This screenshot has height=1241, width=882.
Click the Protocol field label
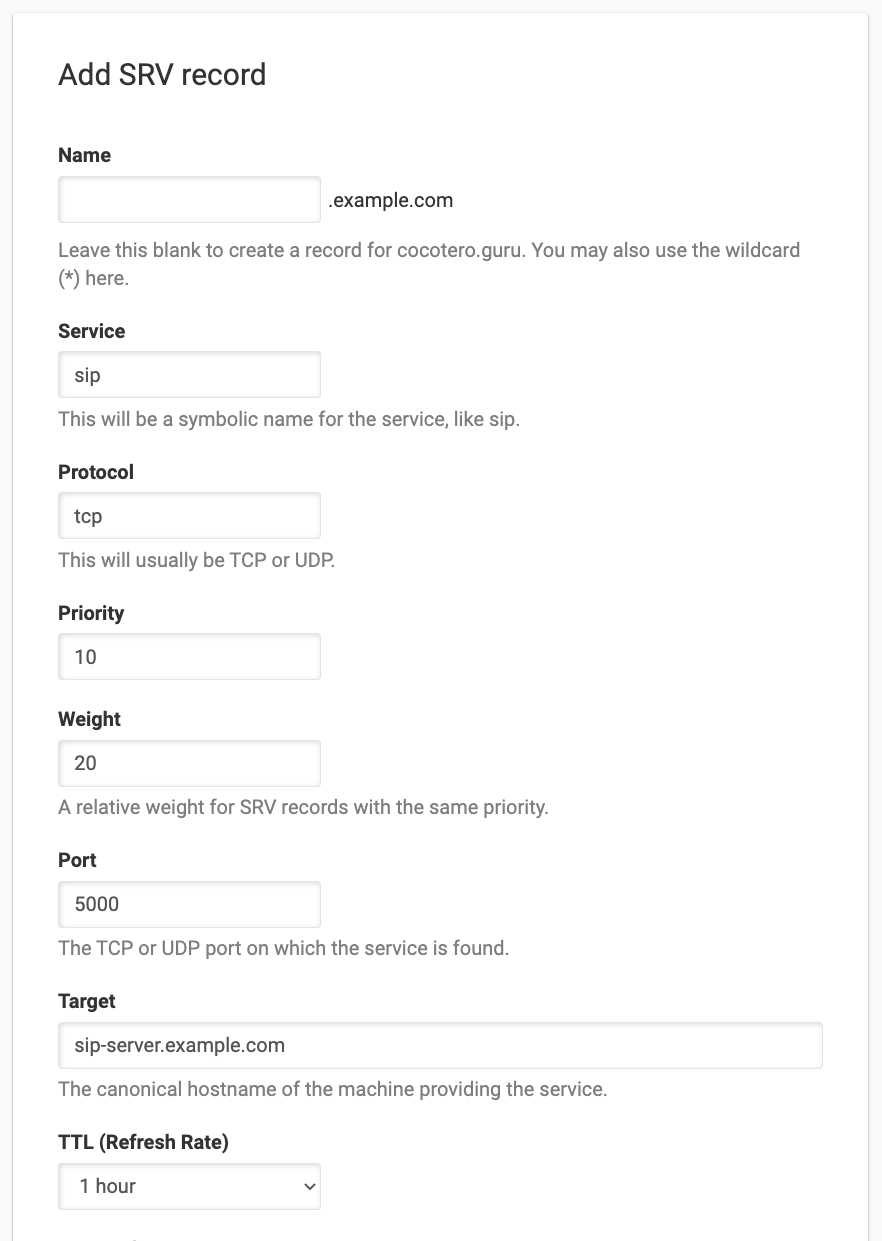(96, 472)
